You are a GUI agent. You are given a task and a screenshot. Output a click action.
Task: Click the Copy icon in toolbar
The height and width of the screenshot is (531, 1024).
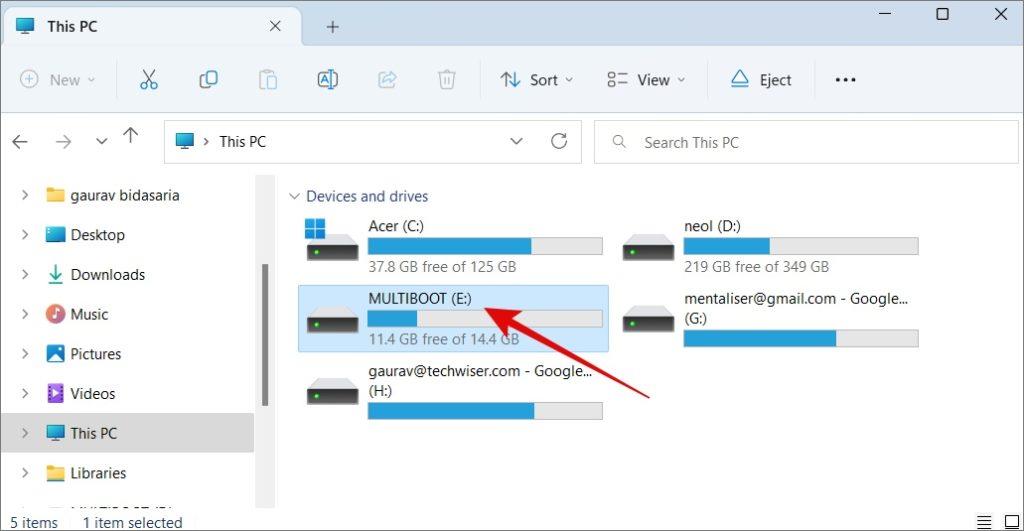click(x=208, y=80)
